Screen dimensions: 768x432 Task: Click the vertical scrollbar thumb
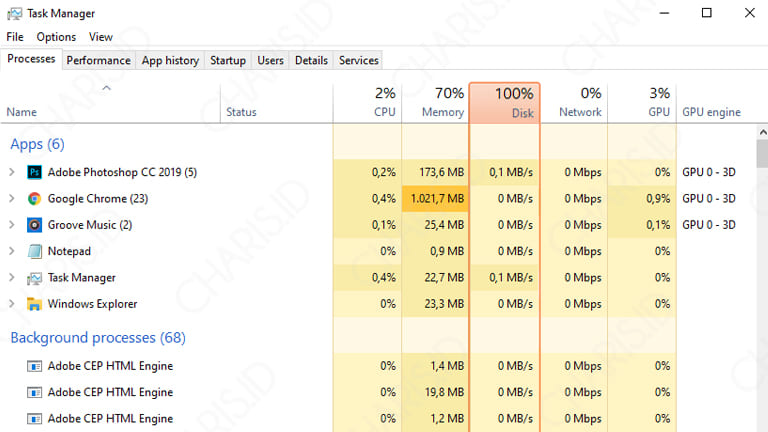pyautogui.click(x=761, y=154)
